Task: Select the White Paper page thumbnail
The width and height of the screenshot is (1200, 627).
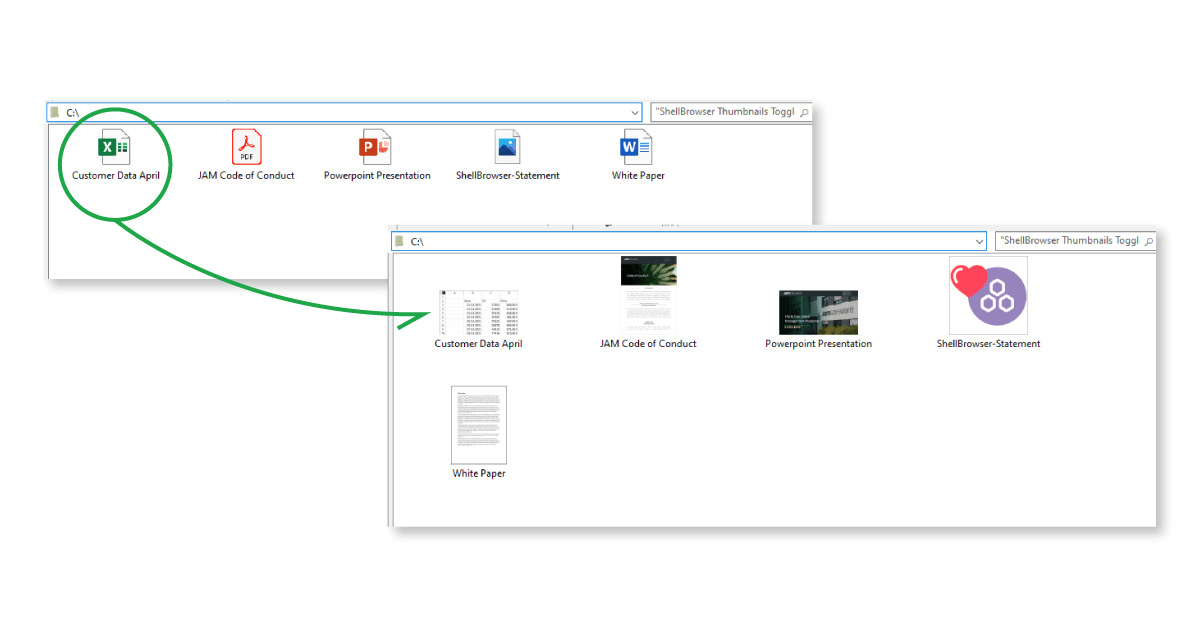Action: pos(479,424)
